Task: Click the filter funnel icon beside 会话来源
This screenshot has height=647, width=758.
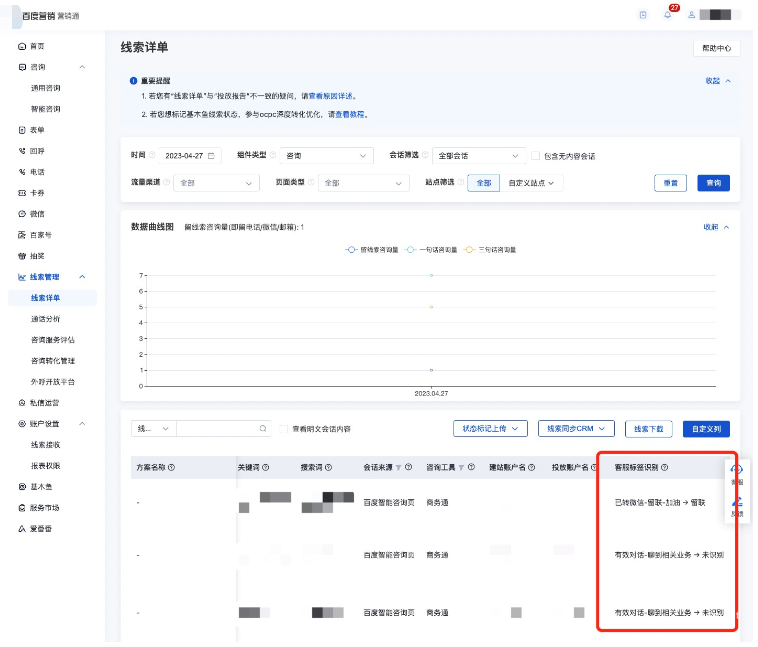Action: [397, 467]
